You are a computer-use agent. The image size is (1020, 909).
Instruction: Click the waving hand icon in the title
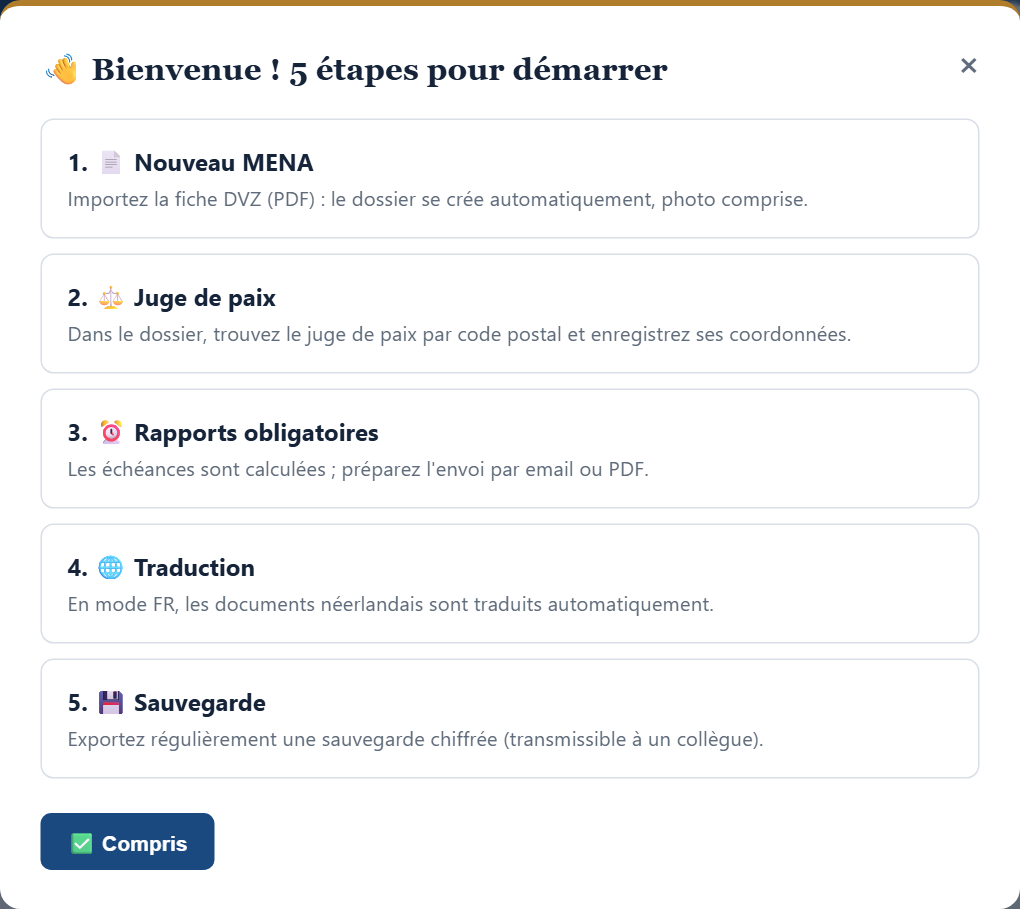(62, 70)
